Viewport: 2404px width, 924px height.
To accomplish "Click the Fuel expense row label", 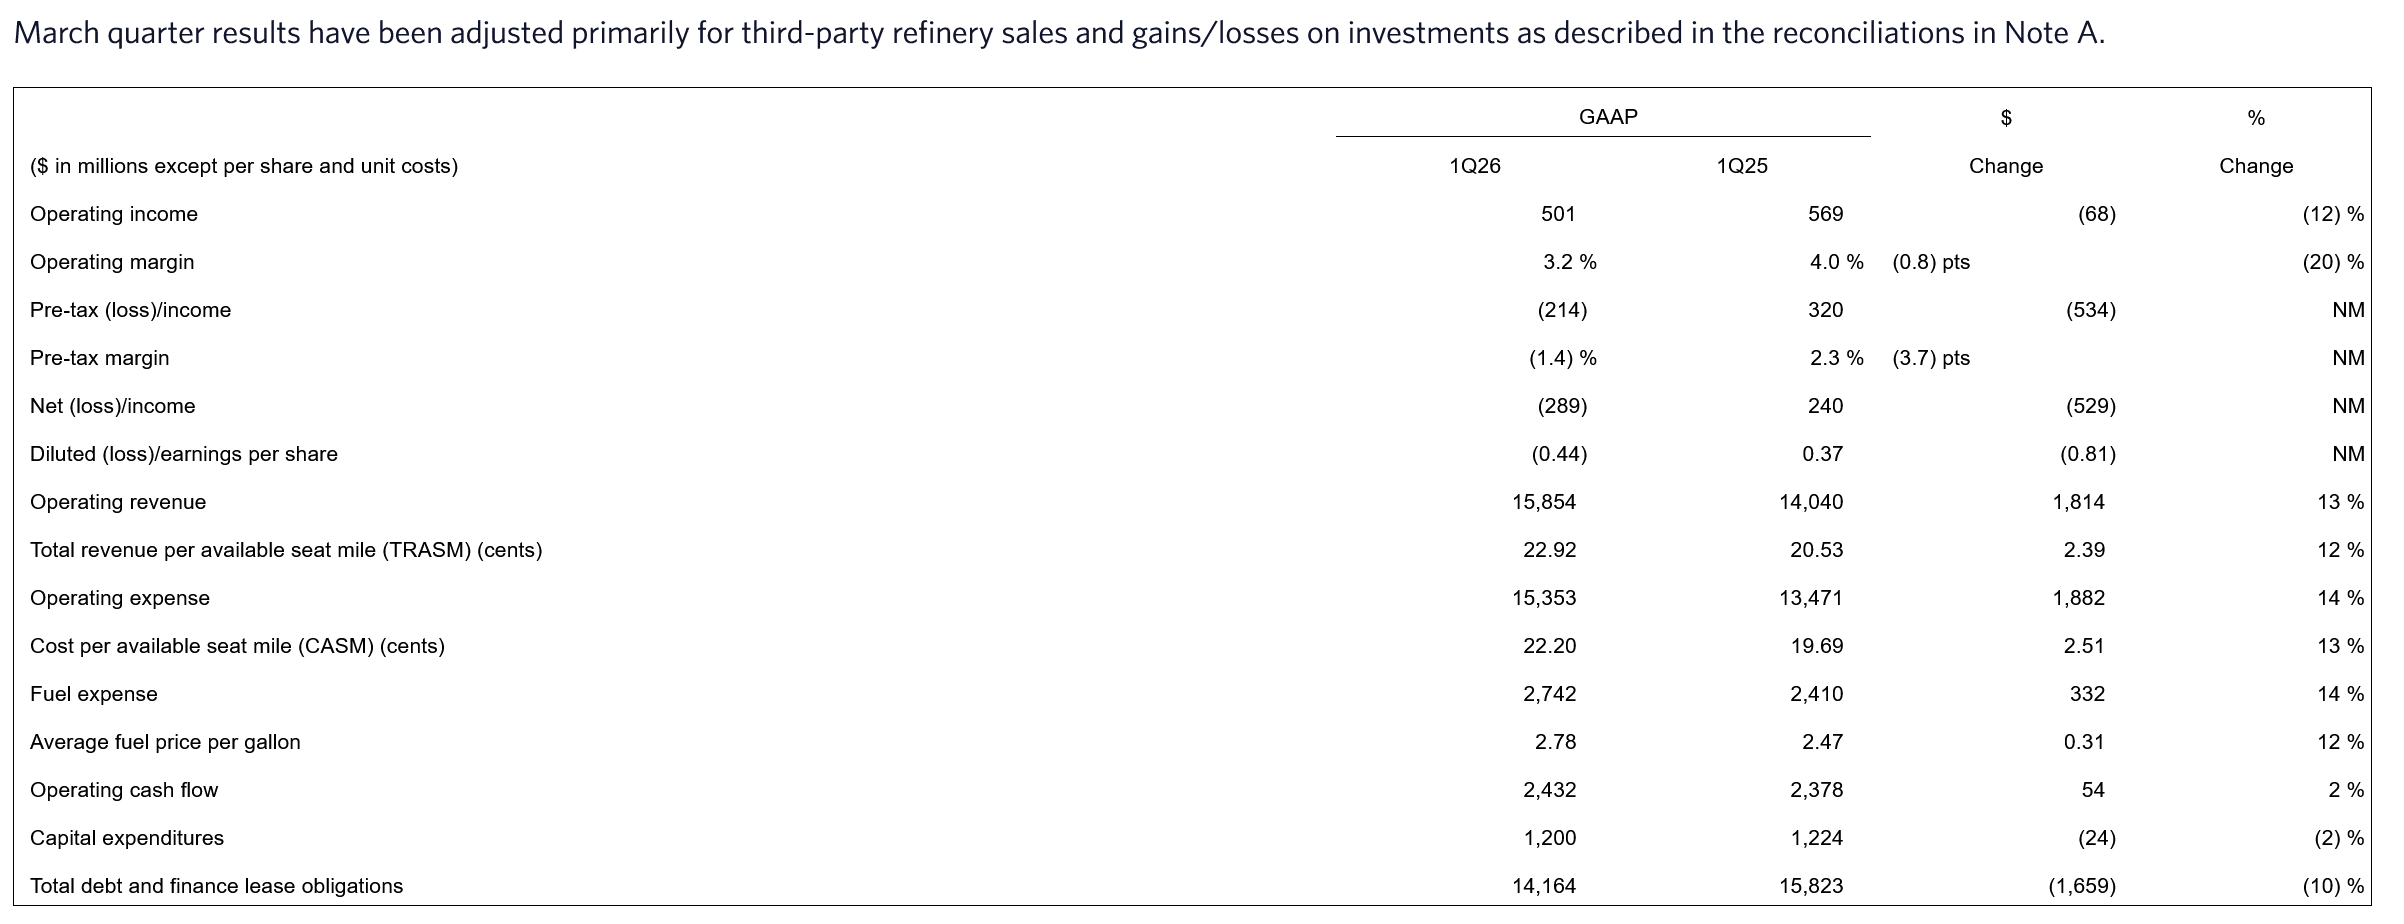I will point(94,694).
